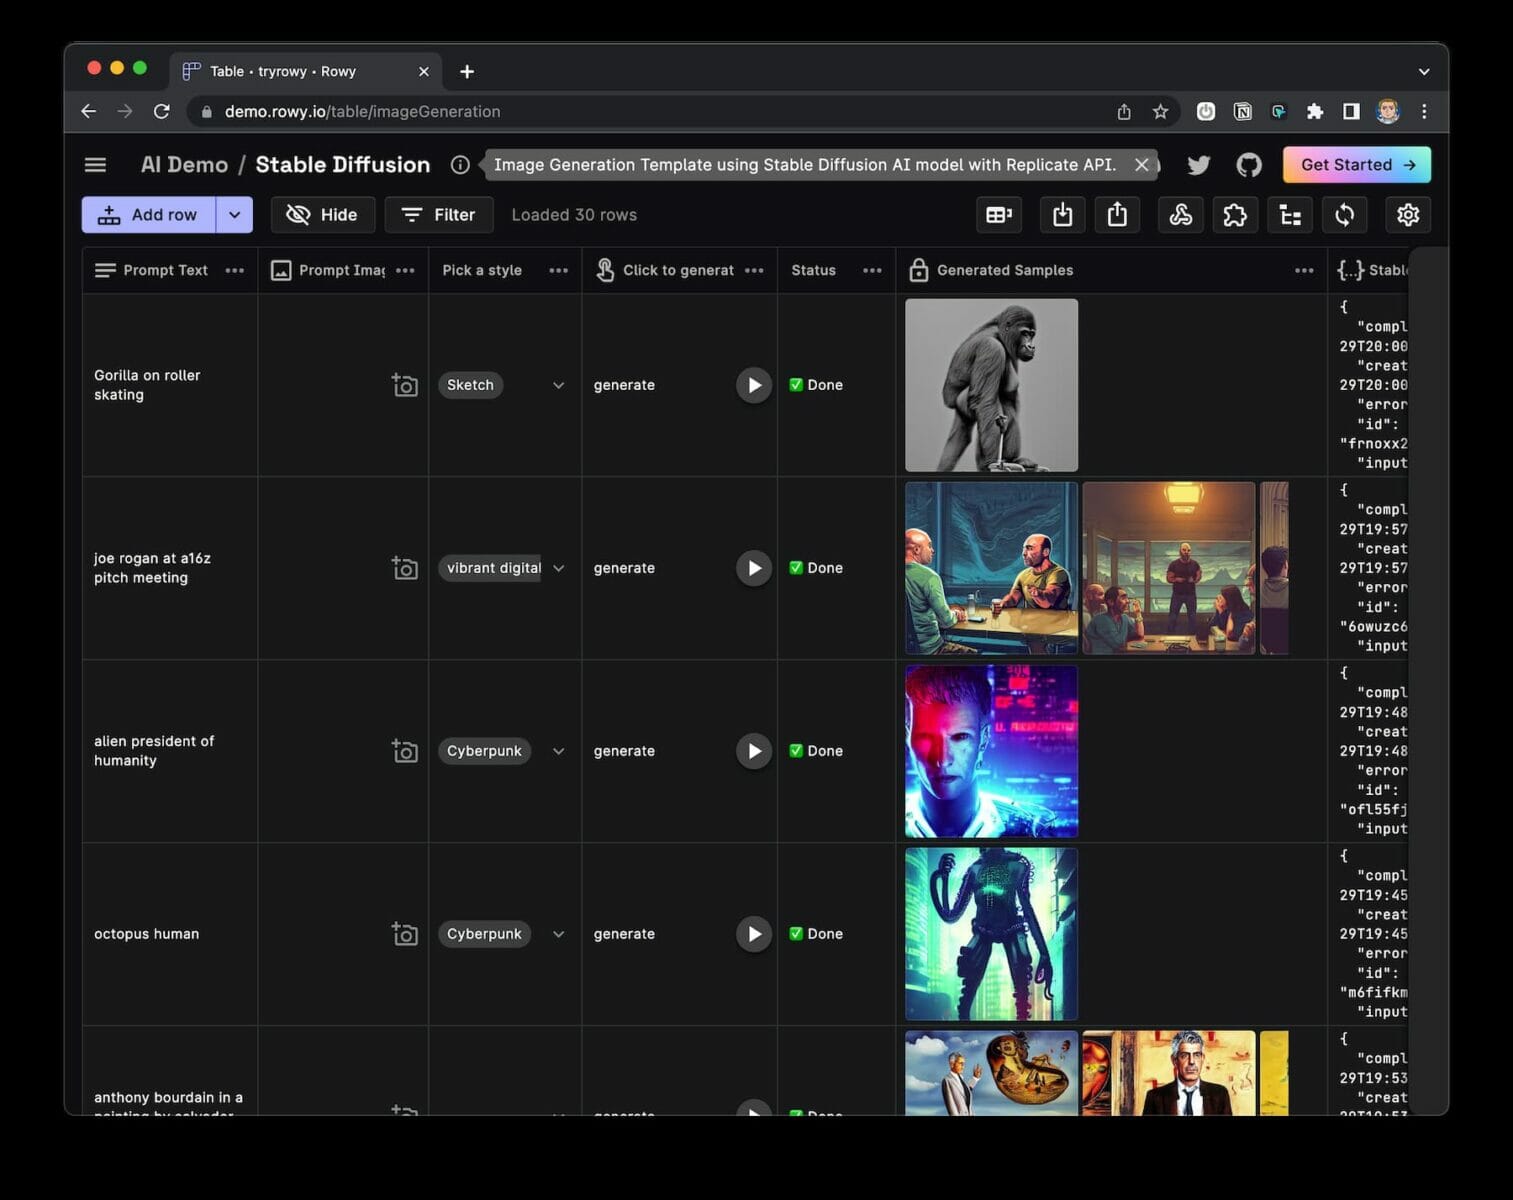Run generate for alien president of humanity
The width and height of the screenshot is (1513, 1200).
click(x=754, y=751)
